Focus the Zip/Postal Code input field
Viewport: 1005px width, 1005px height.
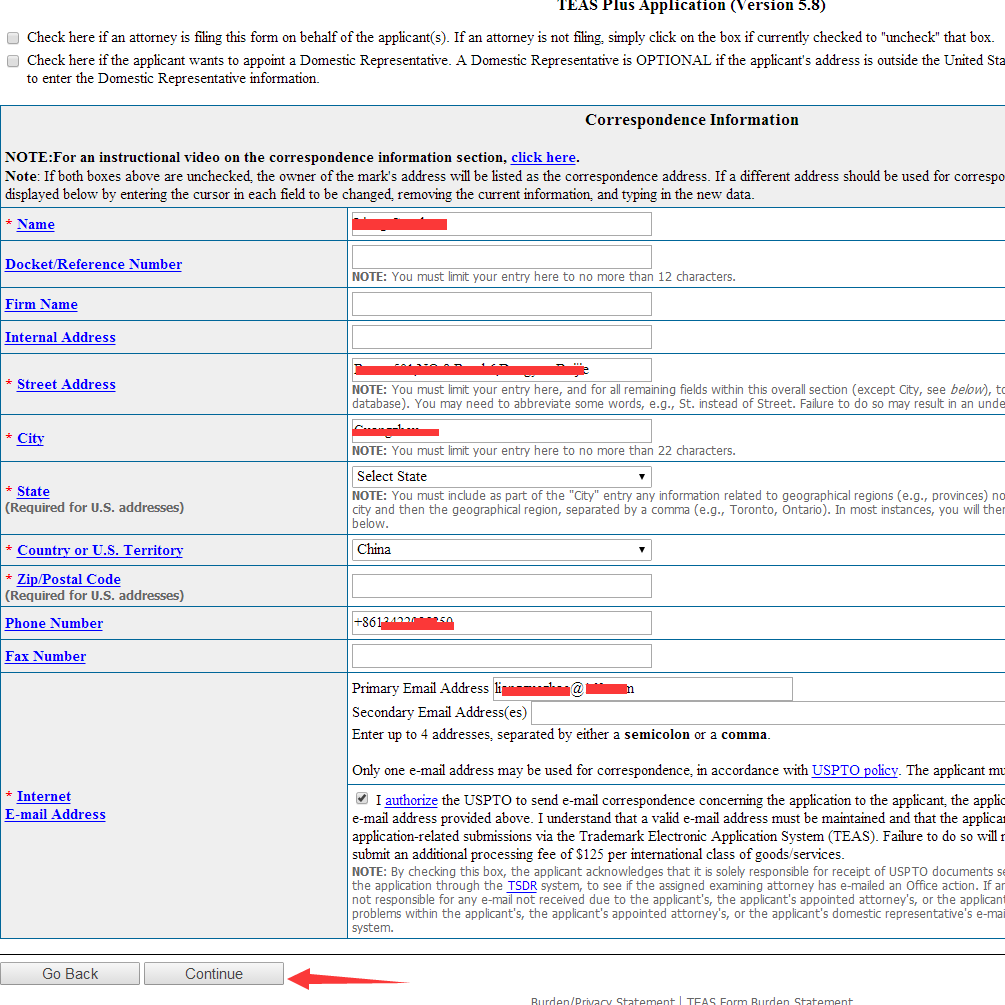point(501,586)
